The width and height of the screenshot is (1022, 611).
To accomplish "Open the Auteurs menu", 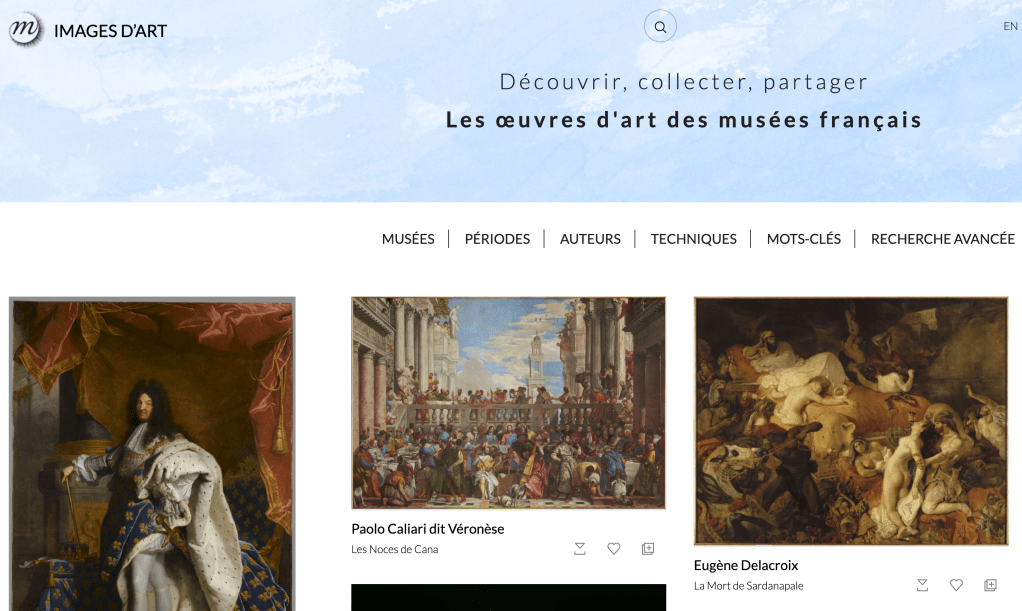I will (590, 239).
